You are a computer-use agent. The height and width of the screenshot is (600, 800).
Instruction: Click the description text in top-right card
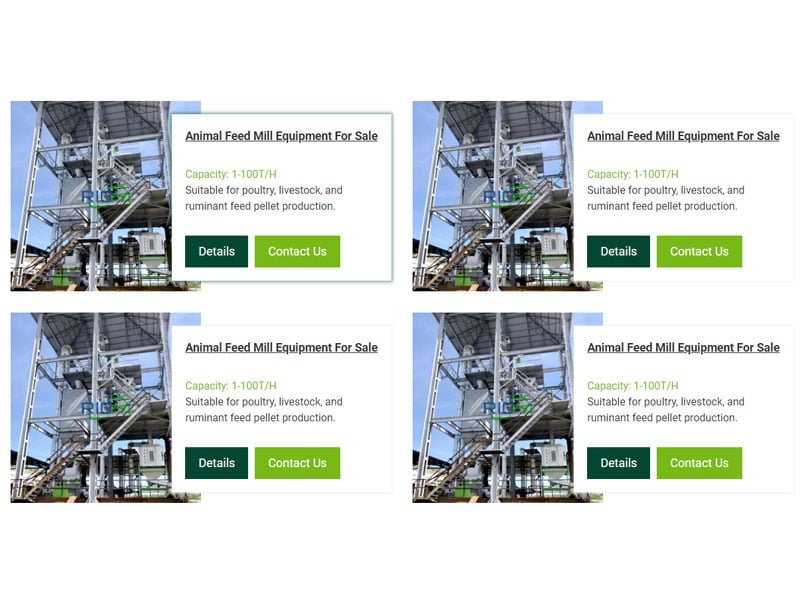[x=665, y=198]
